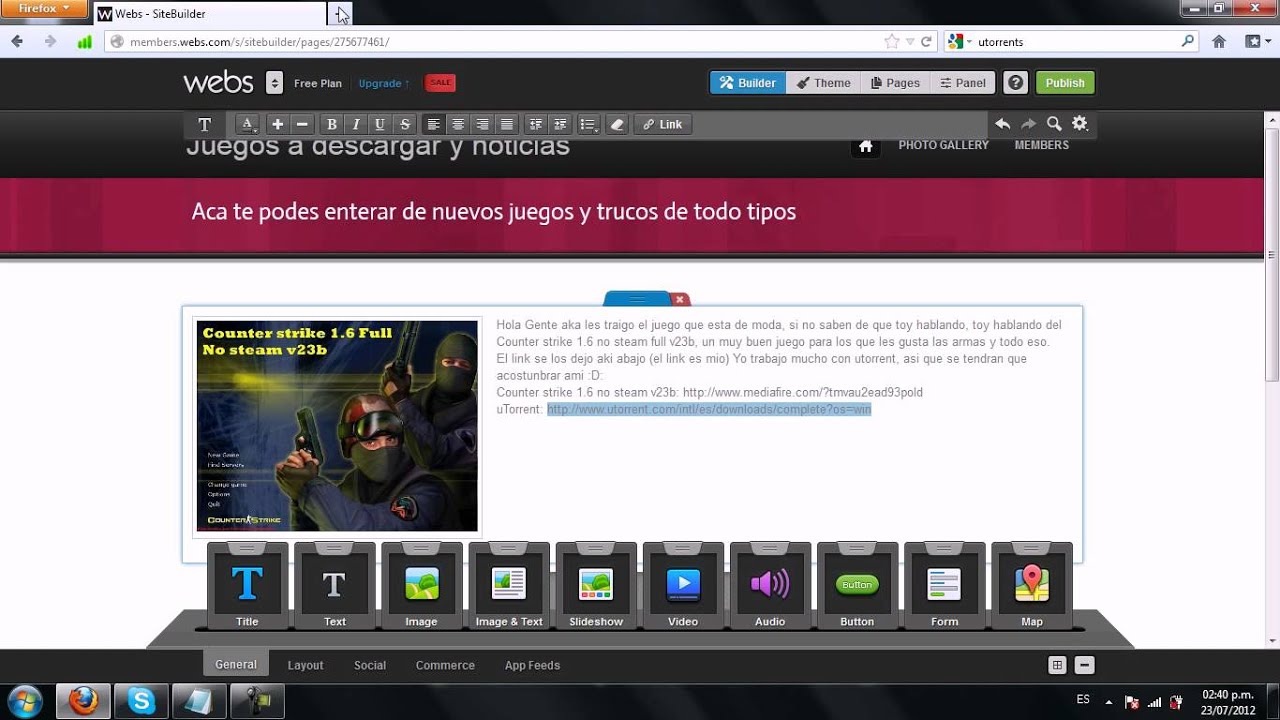The width and height of the screenshot is (1280, 720).
Task: Open search engine selector dropdown
Action: pos(959,42)
